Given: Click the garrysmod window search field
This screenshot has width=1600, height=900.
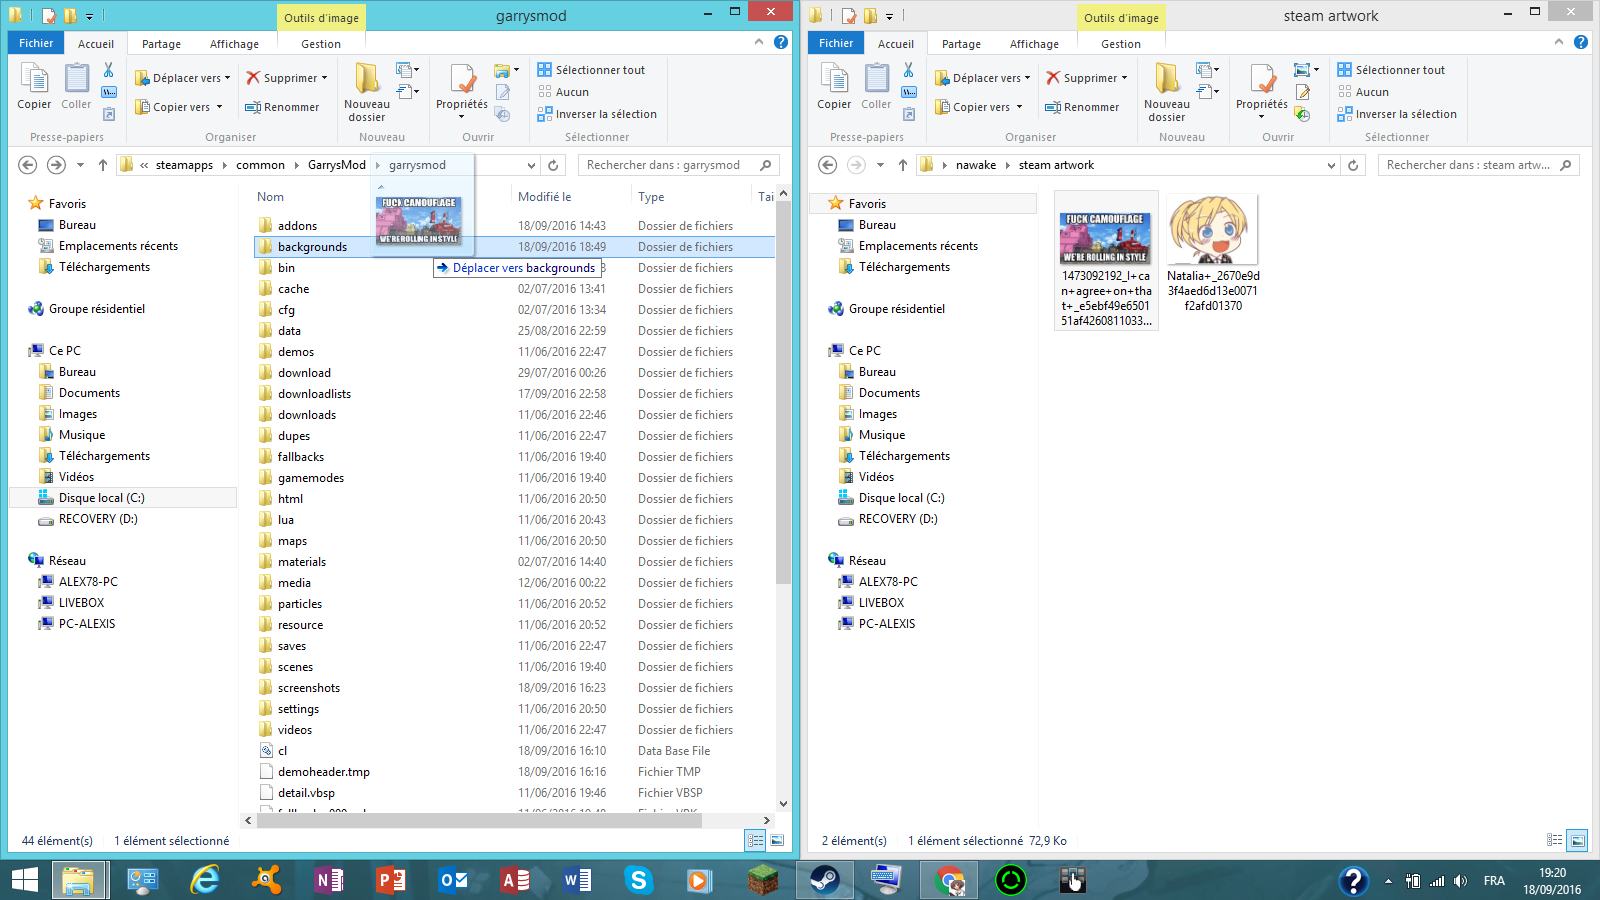Looking at the screenshot, I should point(680,165).
